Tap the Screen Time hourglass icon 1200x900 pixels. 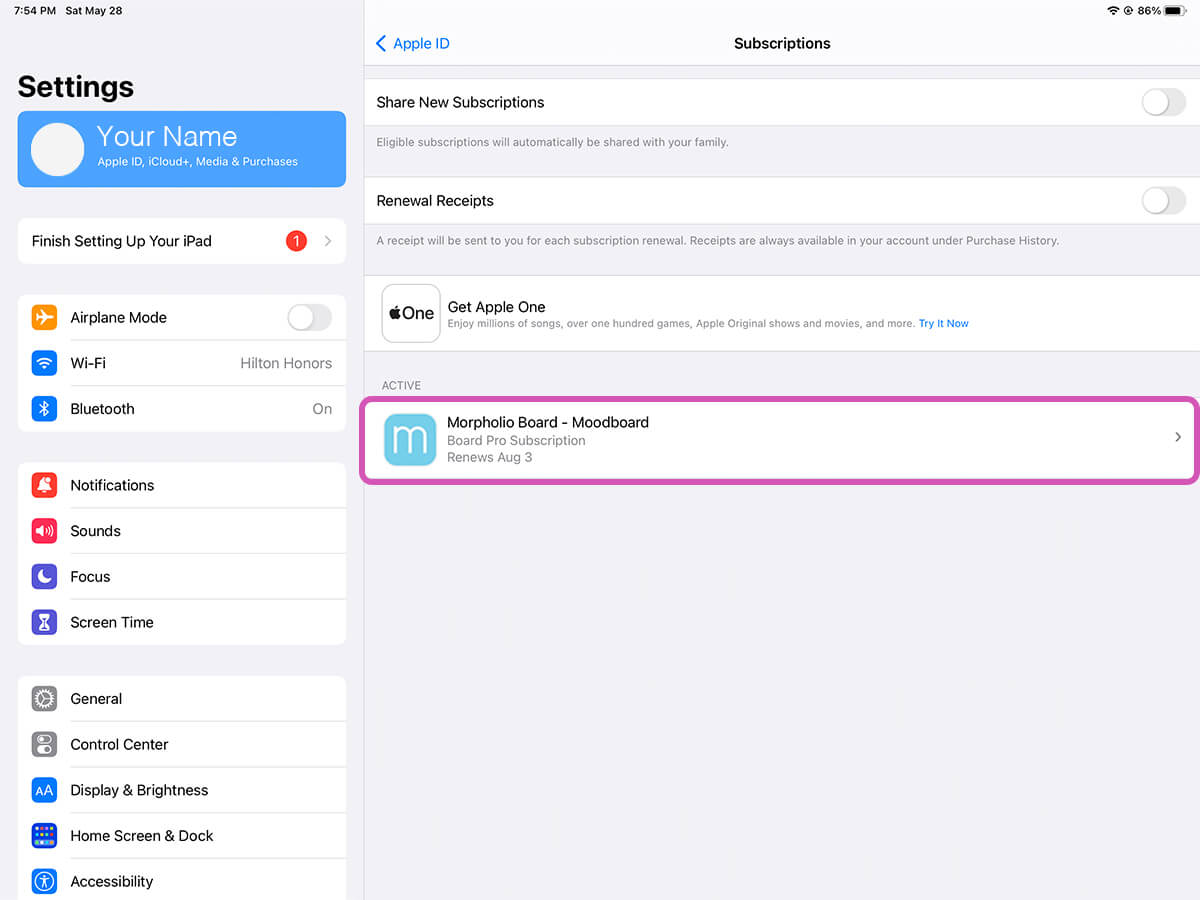pyautogui.click(x=44, y=622)
